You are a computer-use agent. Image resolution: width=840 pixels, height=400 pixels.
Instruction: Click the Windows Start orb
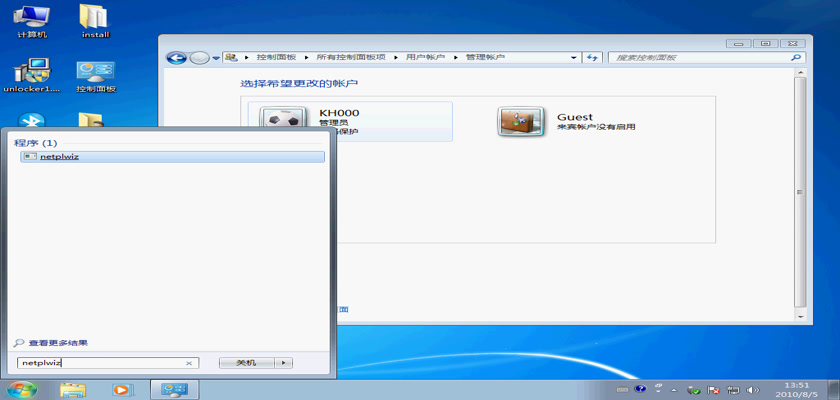point(20,389)
